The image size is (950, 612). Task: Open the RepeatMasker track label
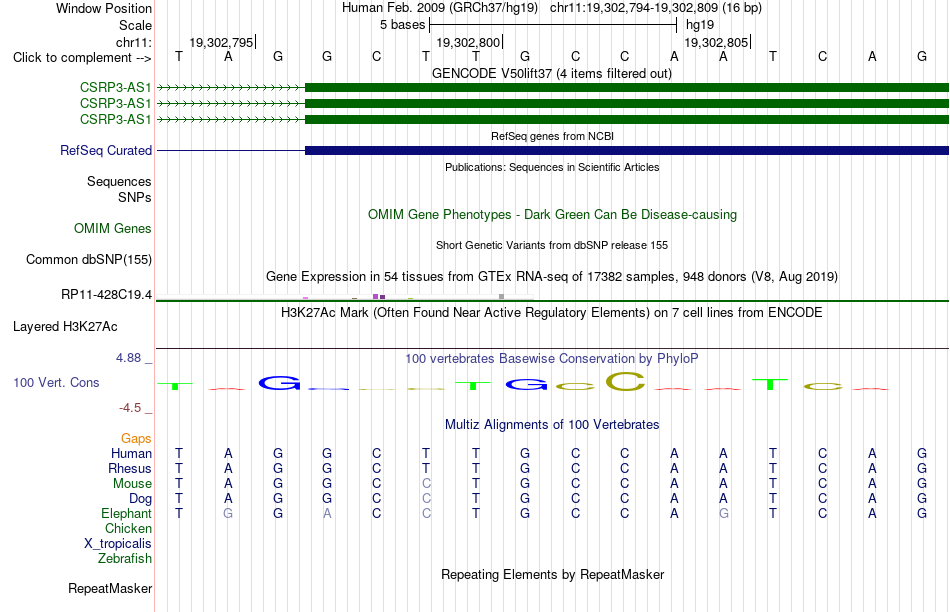tap(110, 588)
